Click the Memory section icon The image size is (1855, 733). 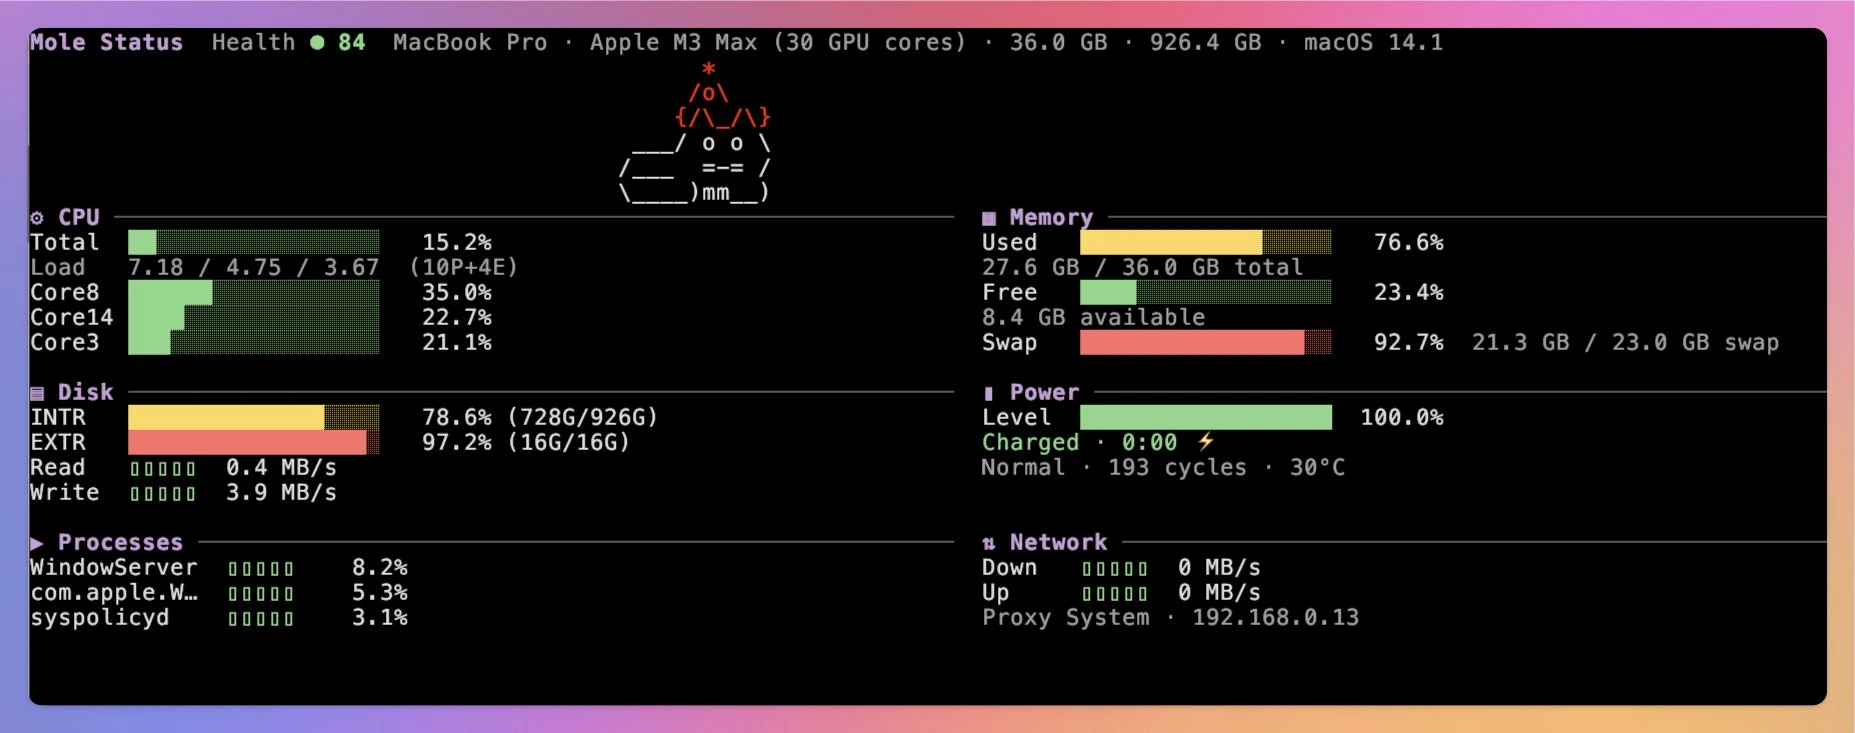[989, 218]
